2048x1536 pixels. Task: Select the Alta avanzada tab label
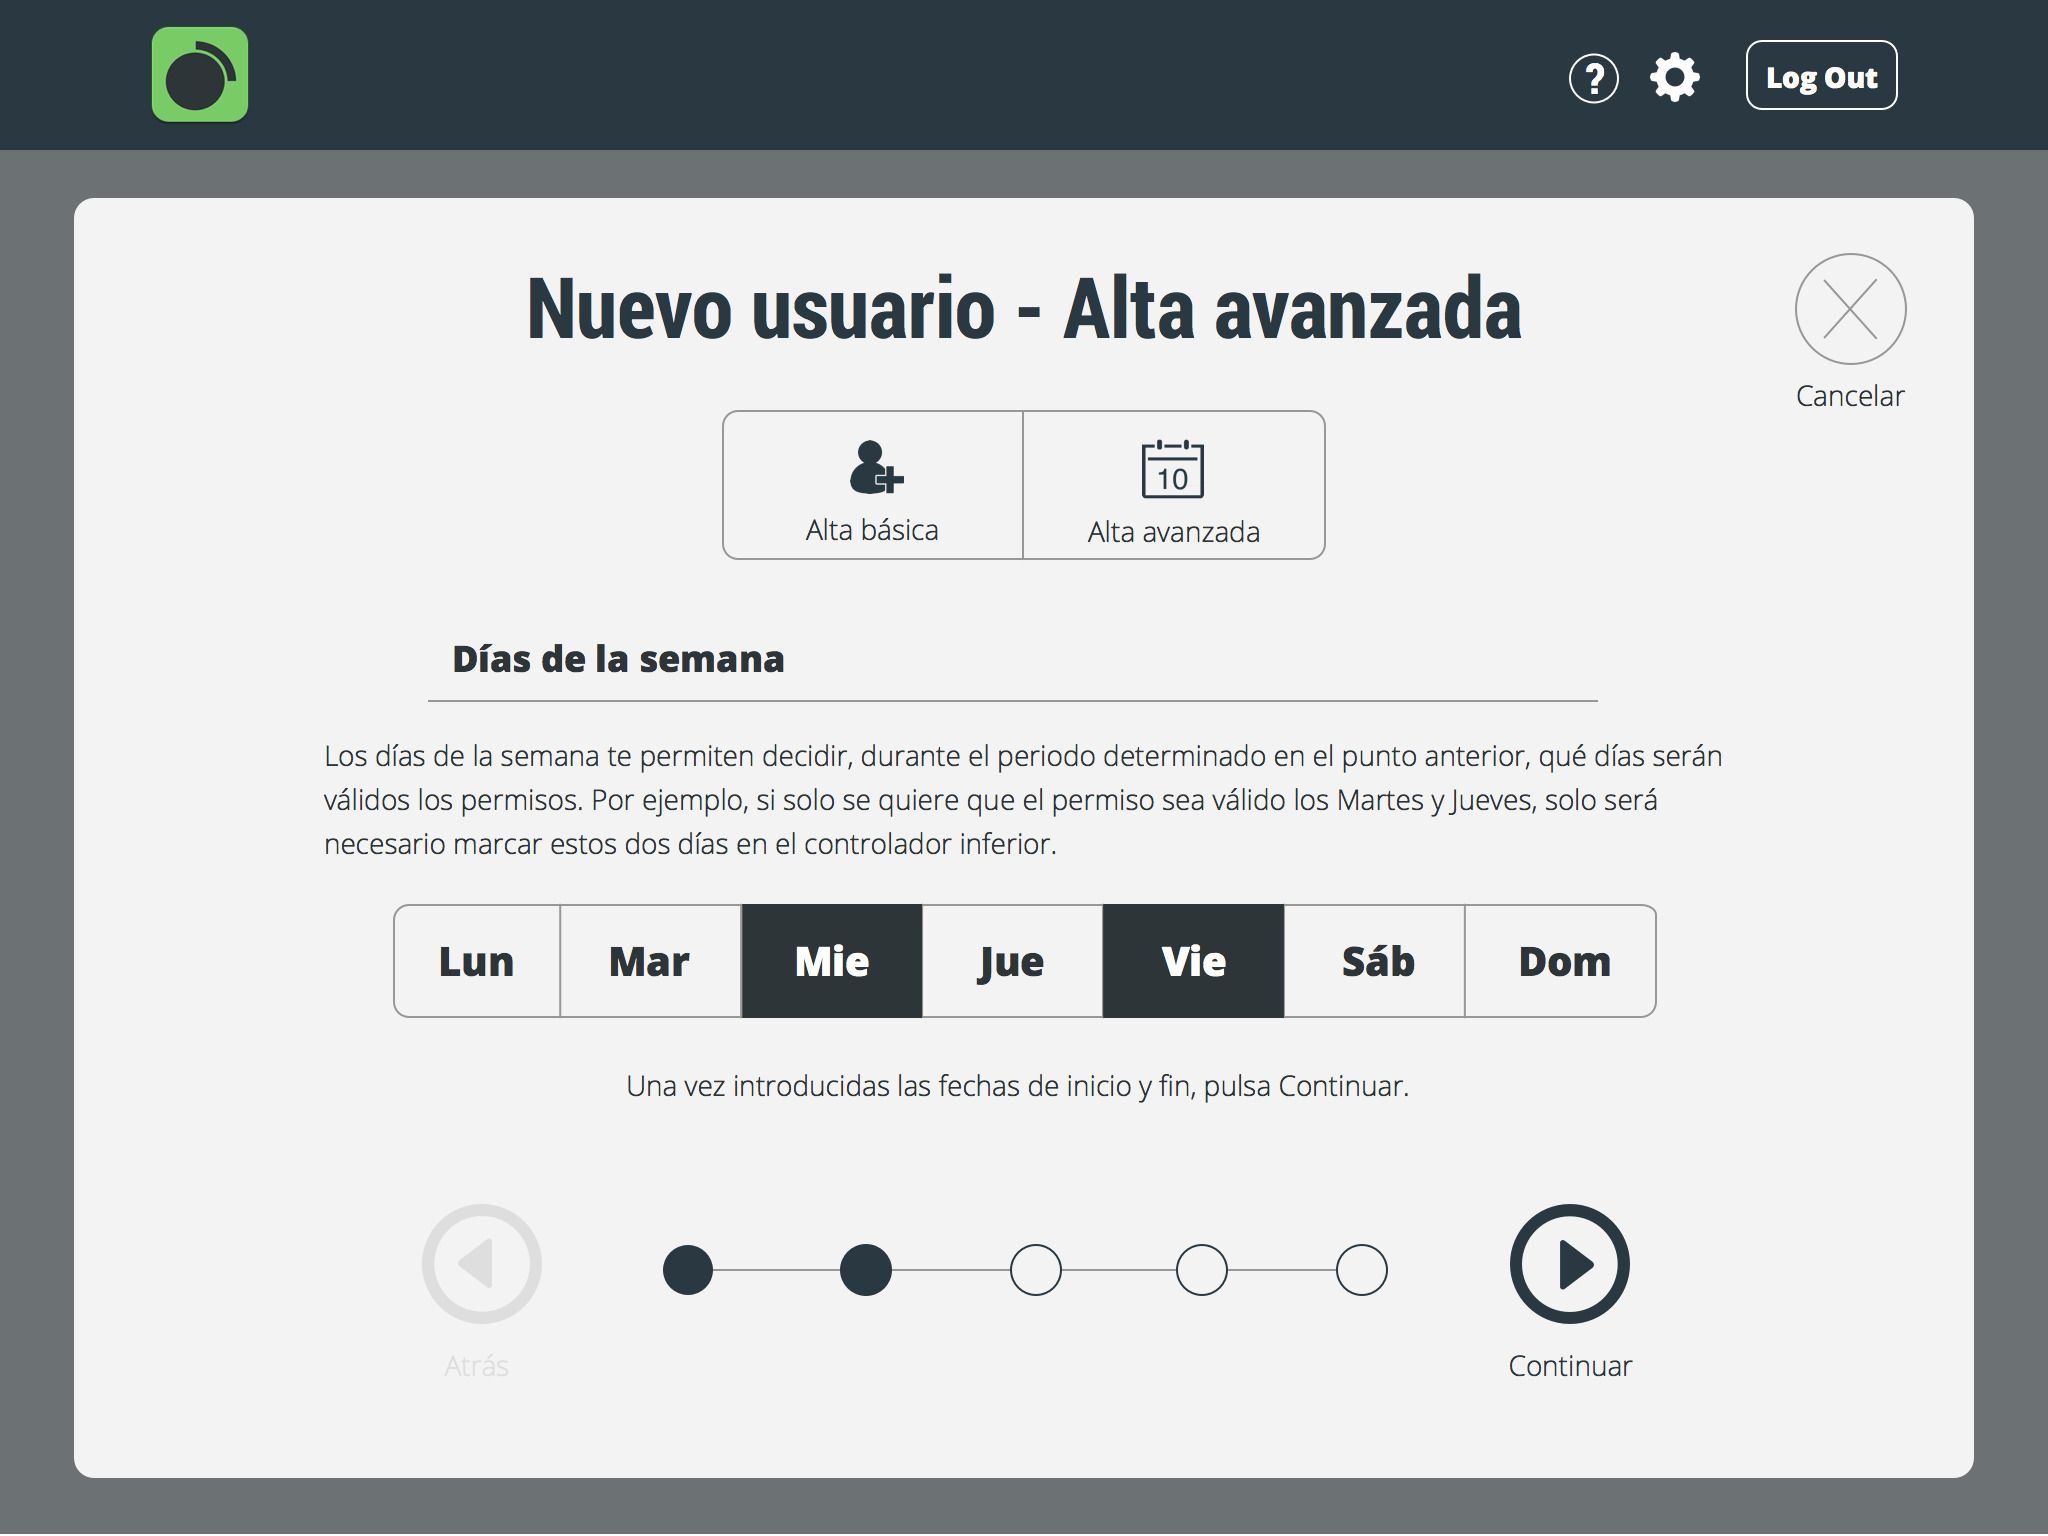pos(1173,532)
